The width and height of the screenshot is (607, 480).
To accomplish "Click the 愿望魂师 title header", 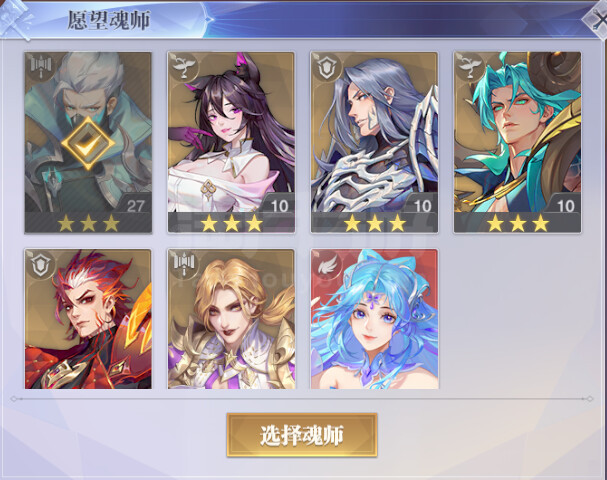I will 109,20.
